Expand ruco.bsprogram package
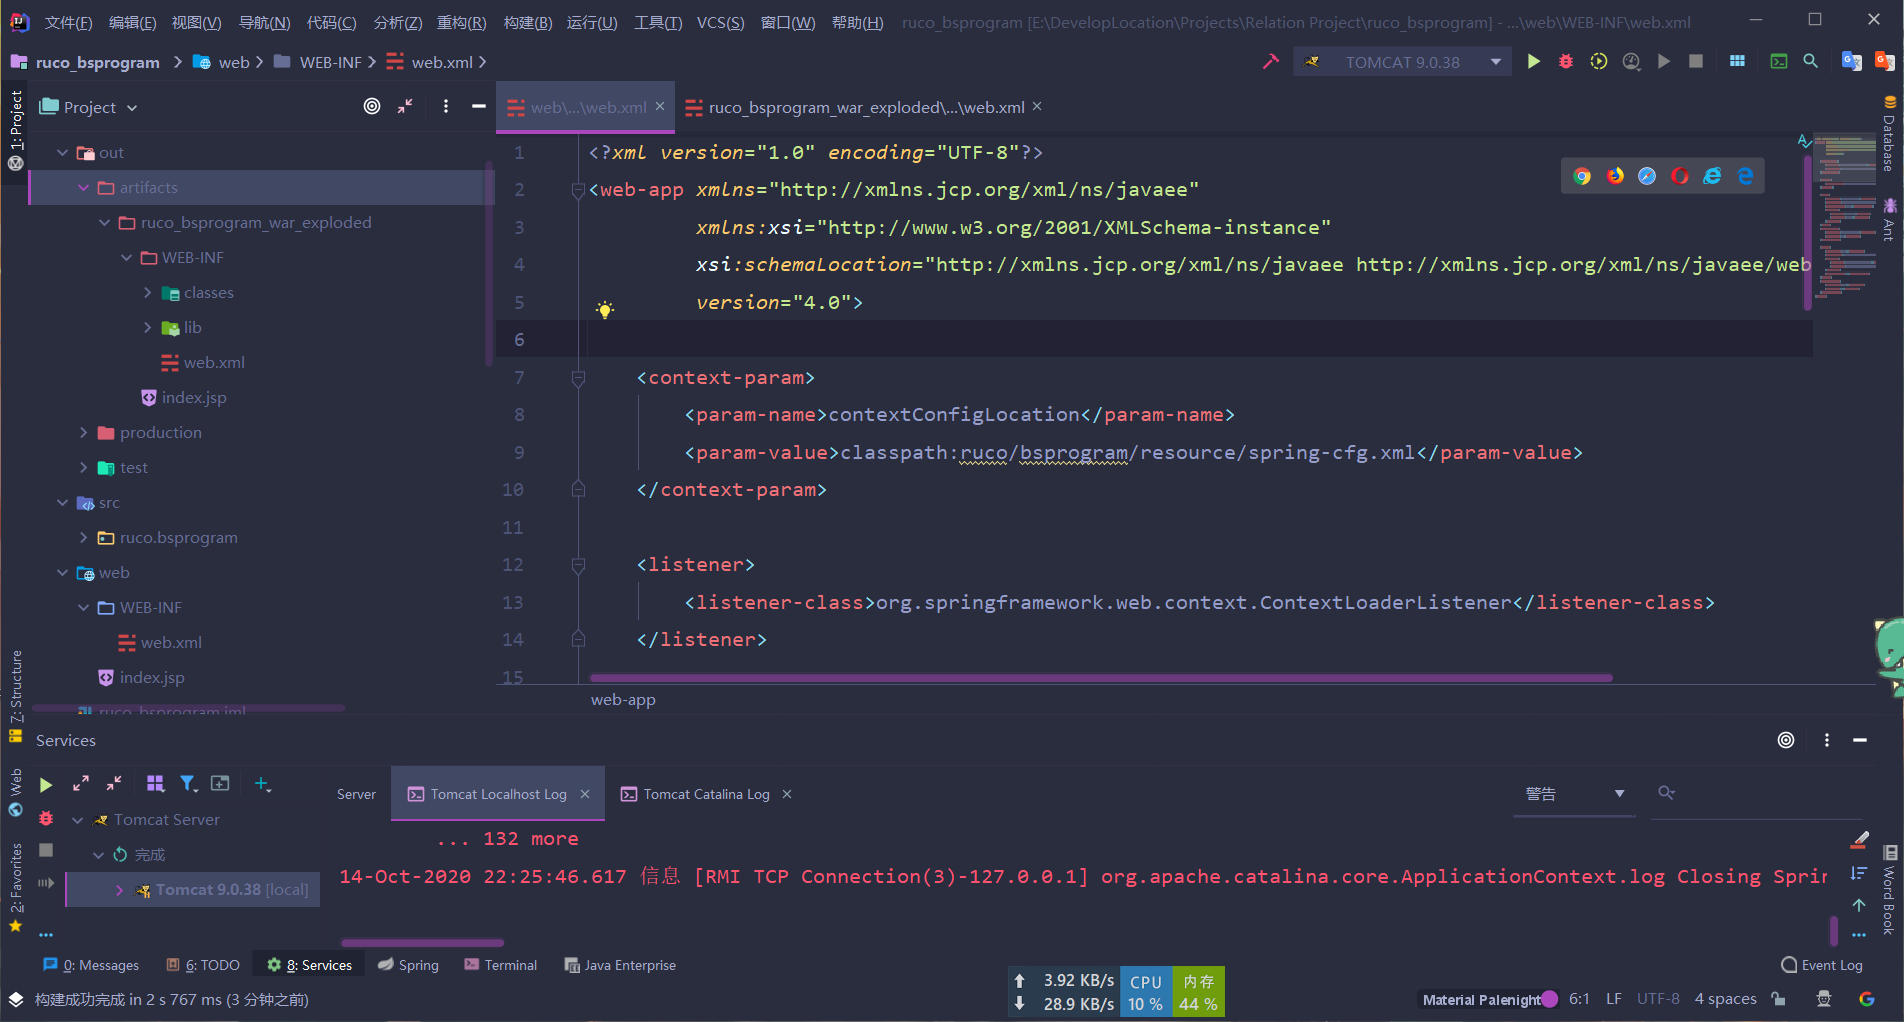 84,537
